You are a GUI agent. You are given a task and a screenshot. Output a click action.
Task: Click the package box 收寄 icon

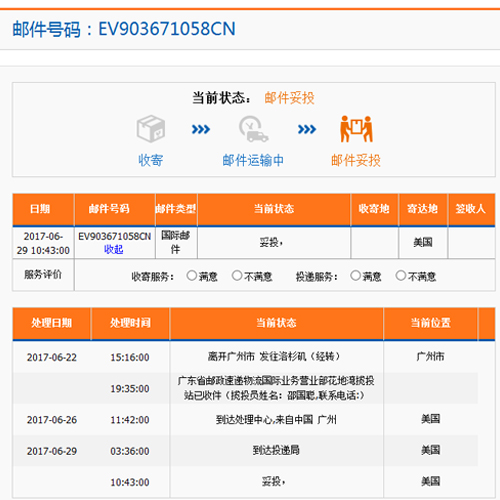(151, 129)
